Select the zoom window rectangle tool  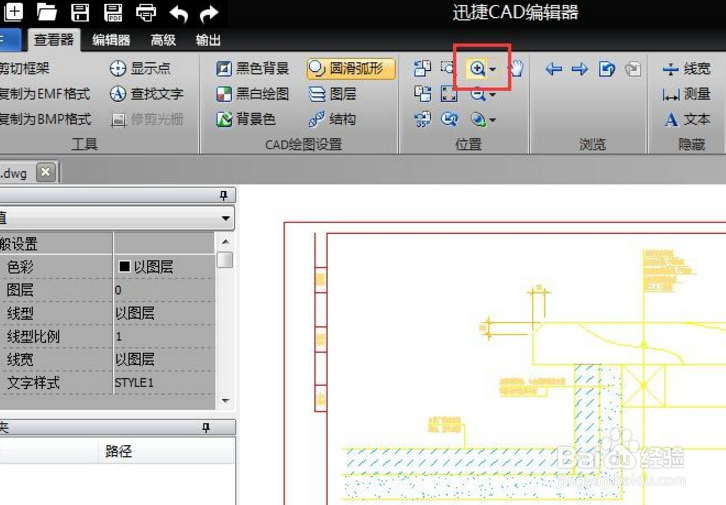pos(448,68)
